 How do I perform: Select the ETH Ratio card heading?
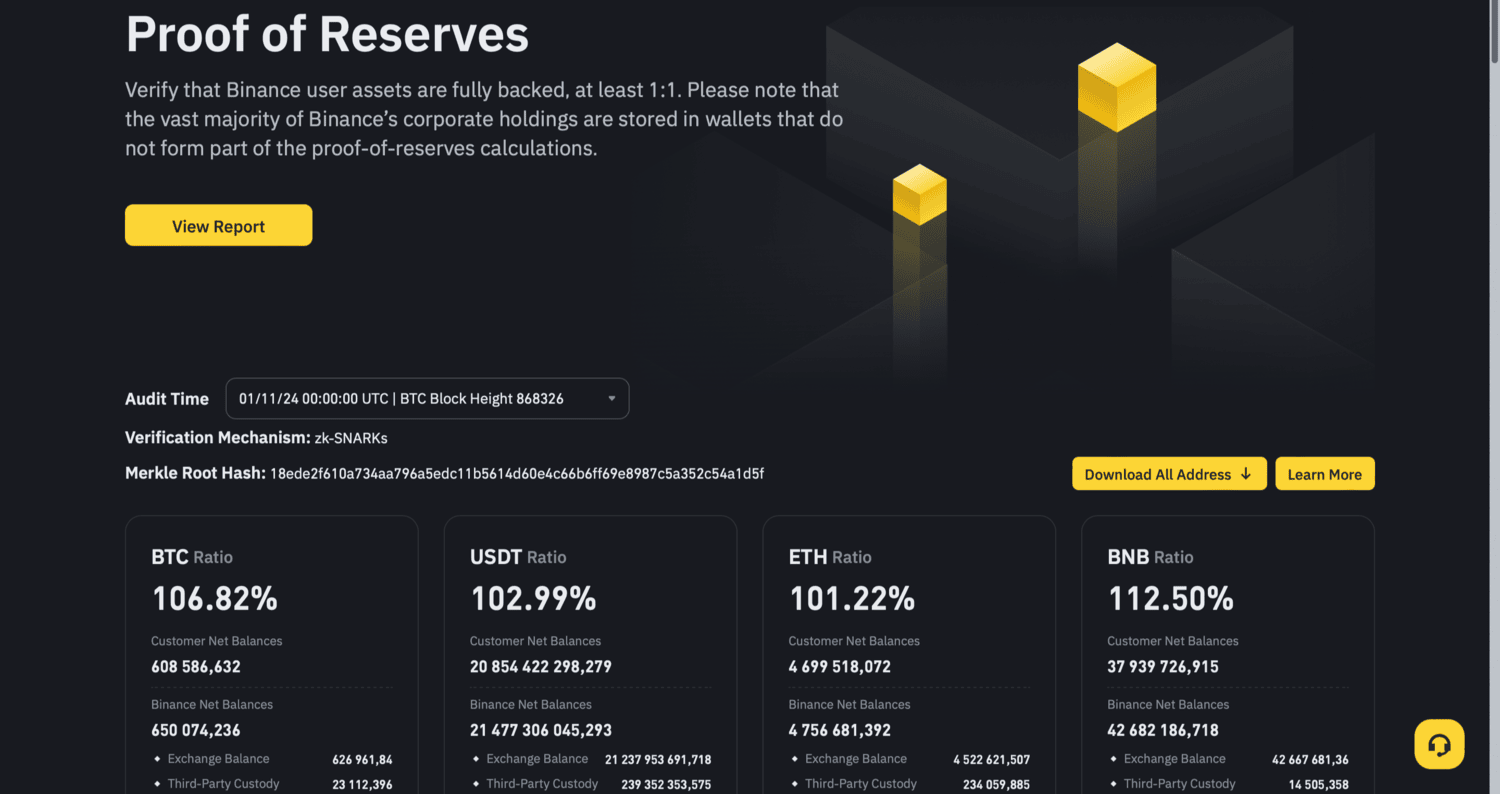click(x=829, y=557)
